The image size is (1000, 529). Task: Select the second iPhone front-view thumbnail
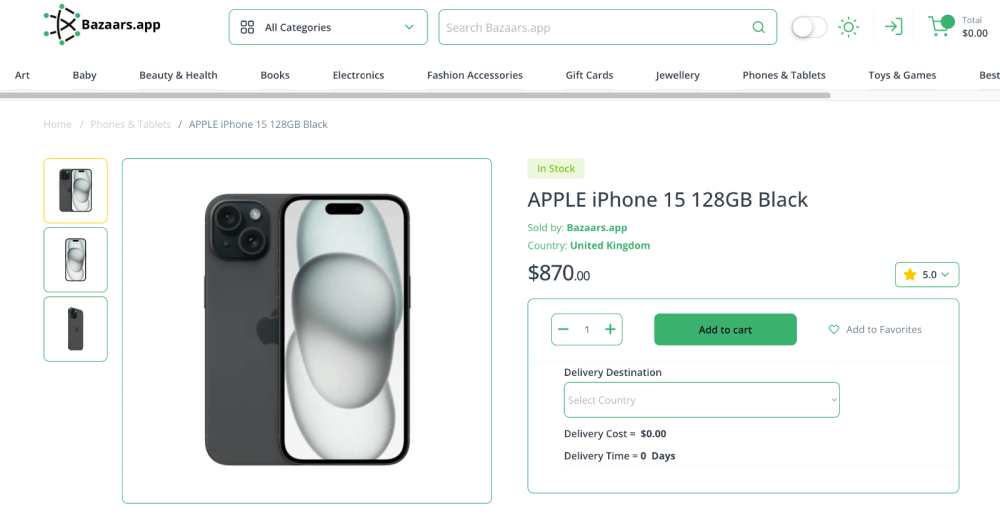(75, 260)
